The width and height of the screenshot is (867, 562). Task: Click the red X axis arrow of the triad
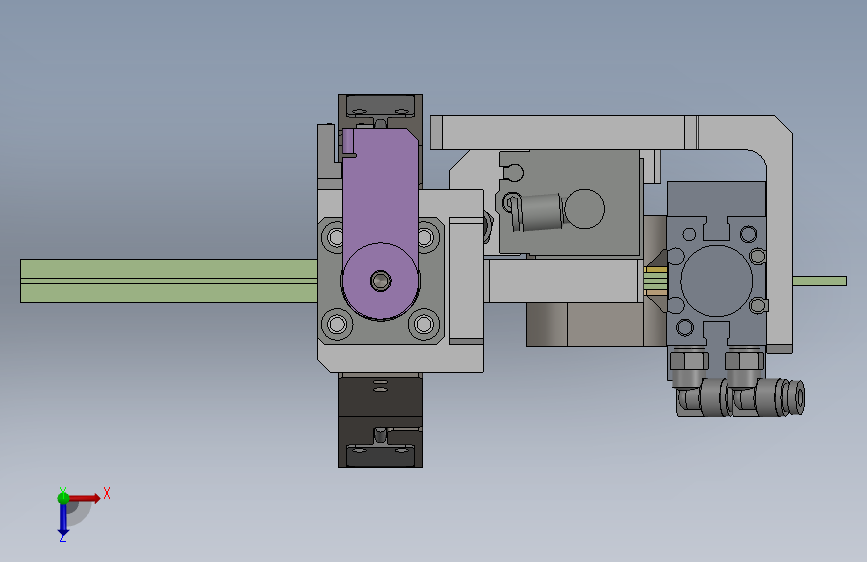click(x=85, y=498)
